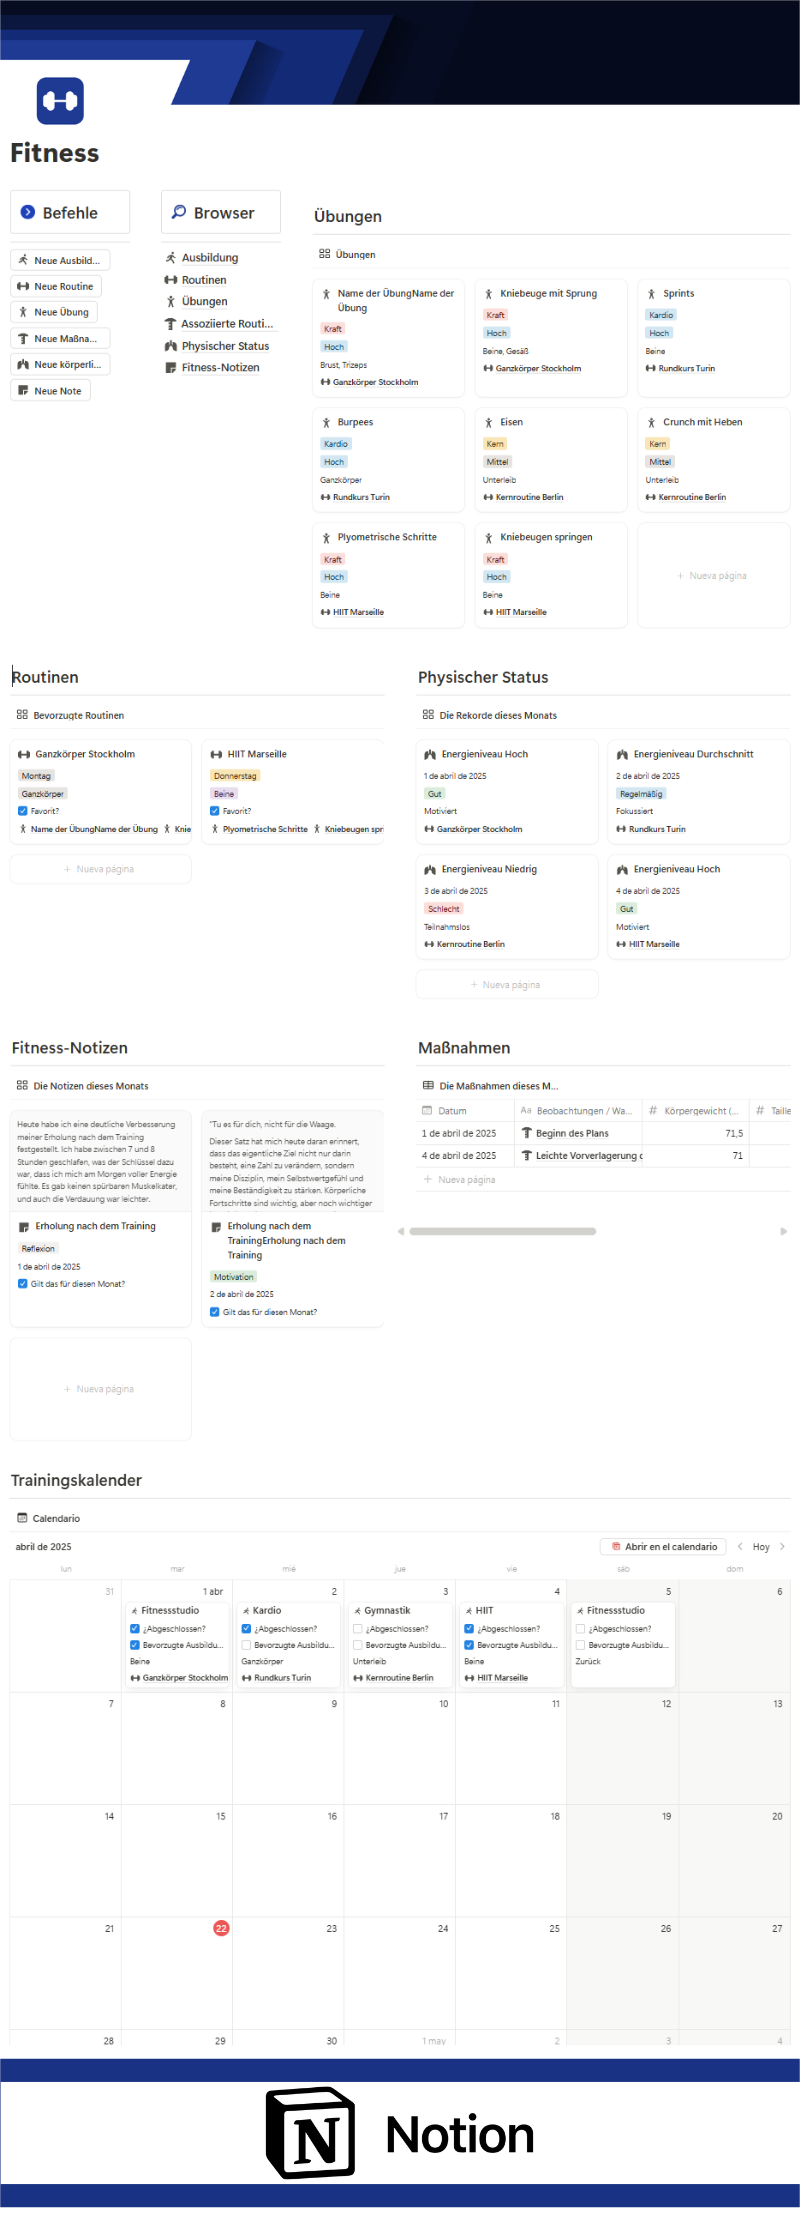Check Abgeschlossen? on the Gymnastik calendar entry

coord(358,1629)
